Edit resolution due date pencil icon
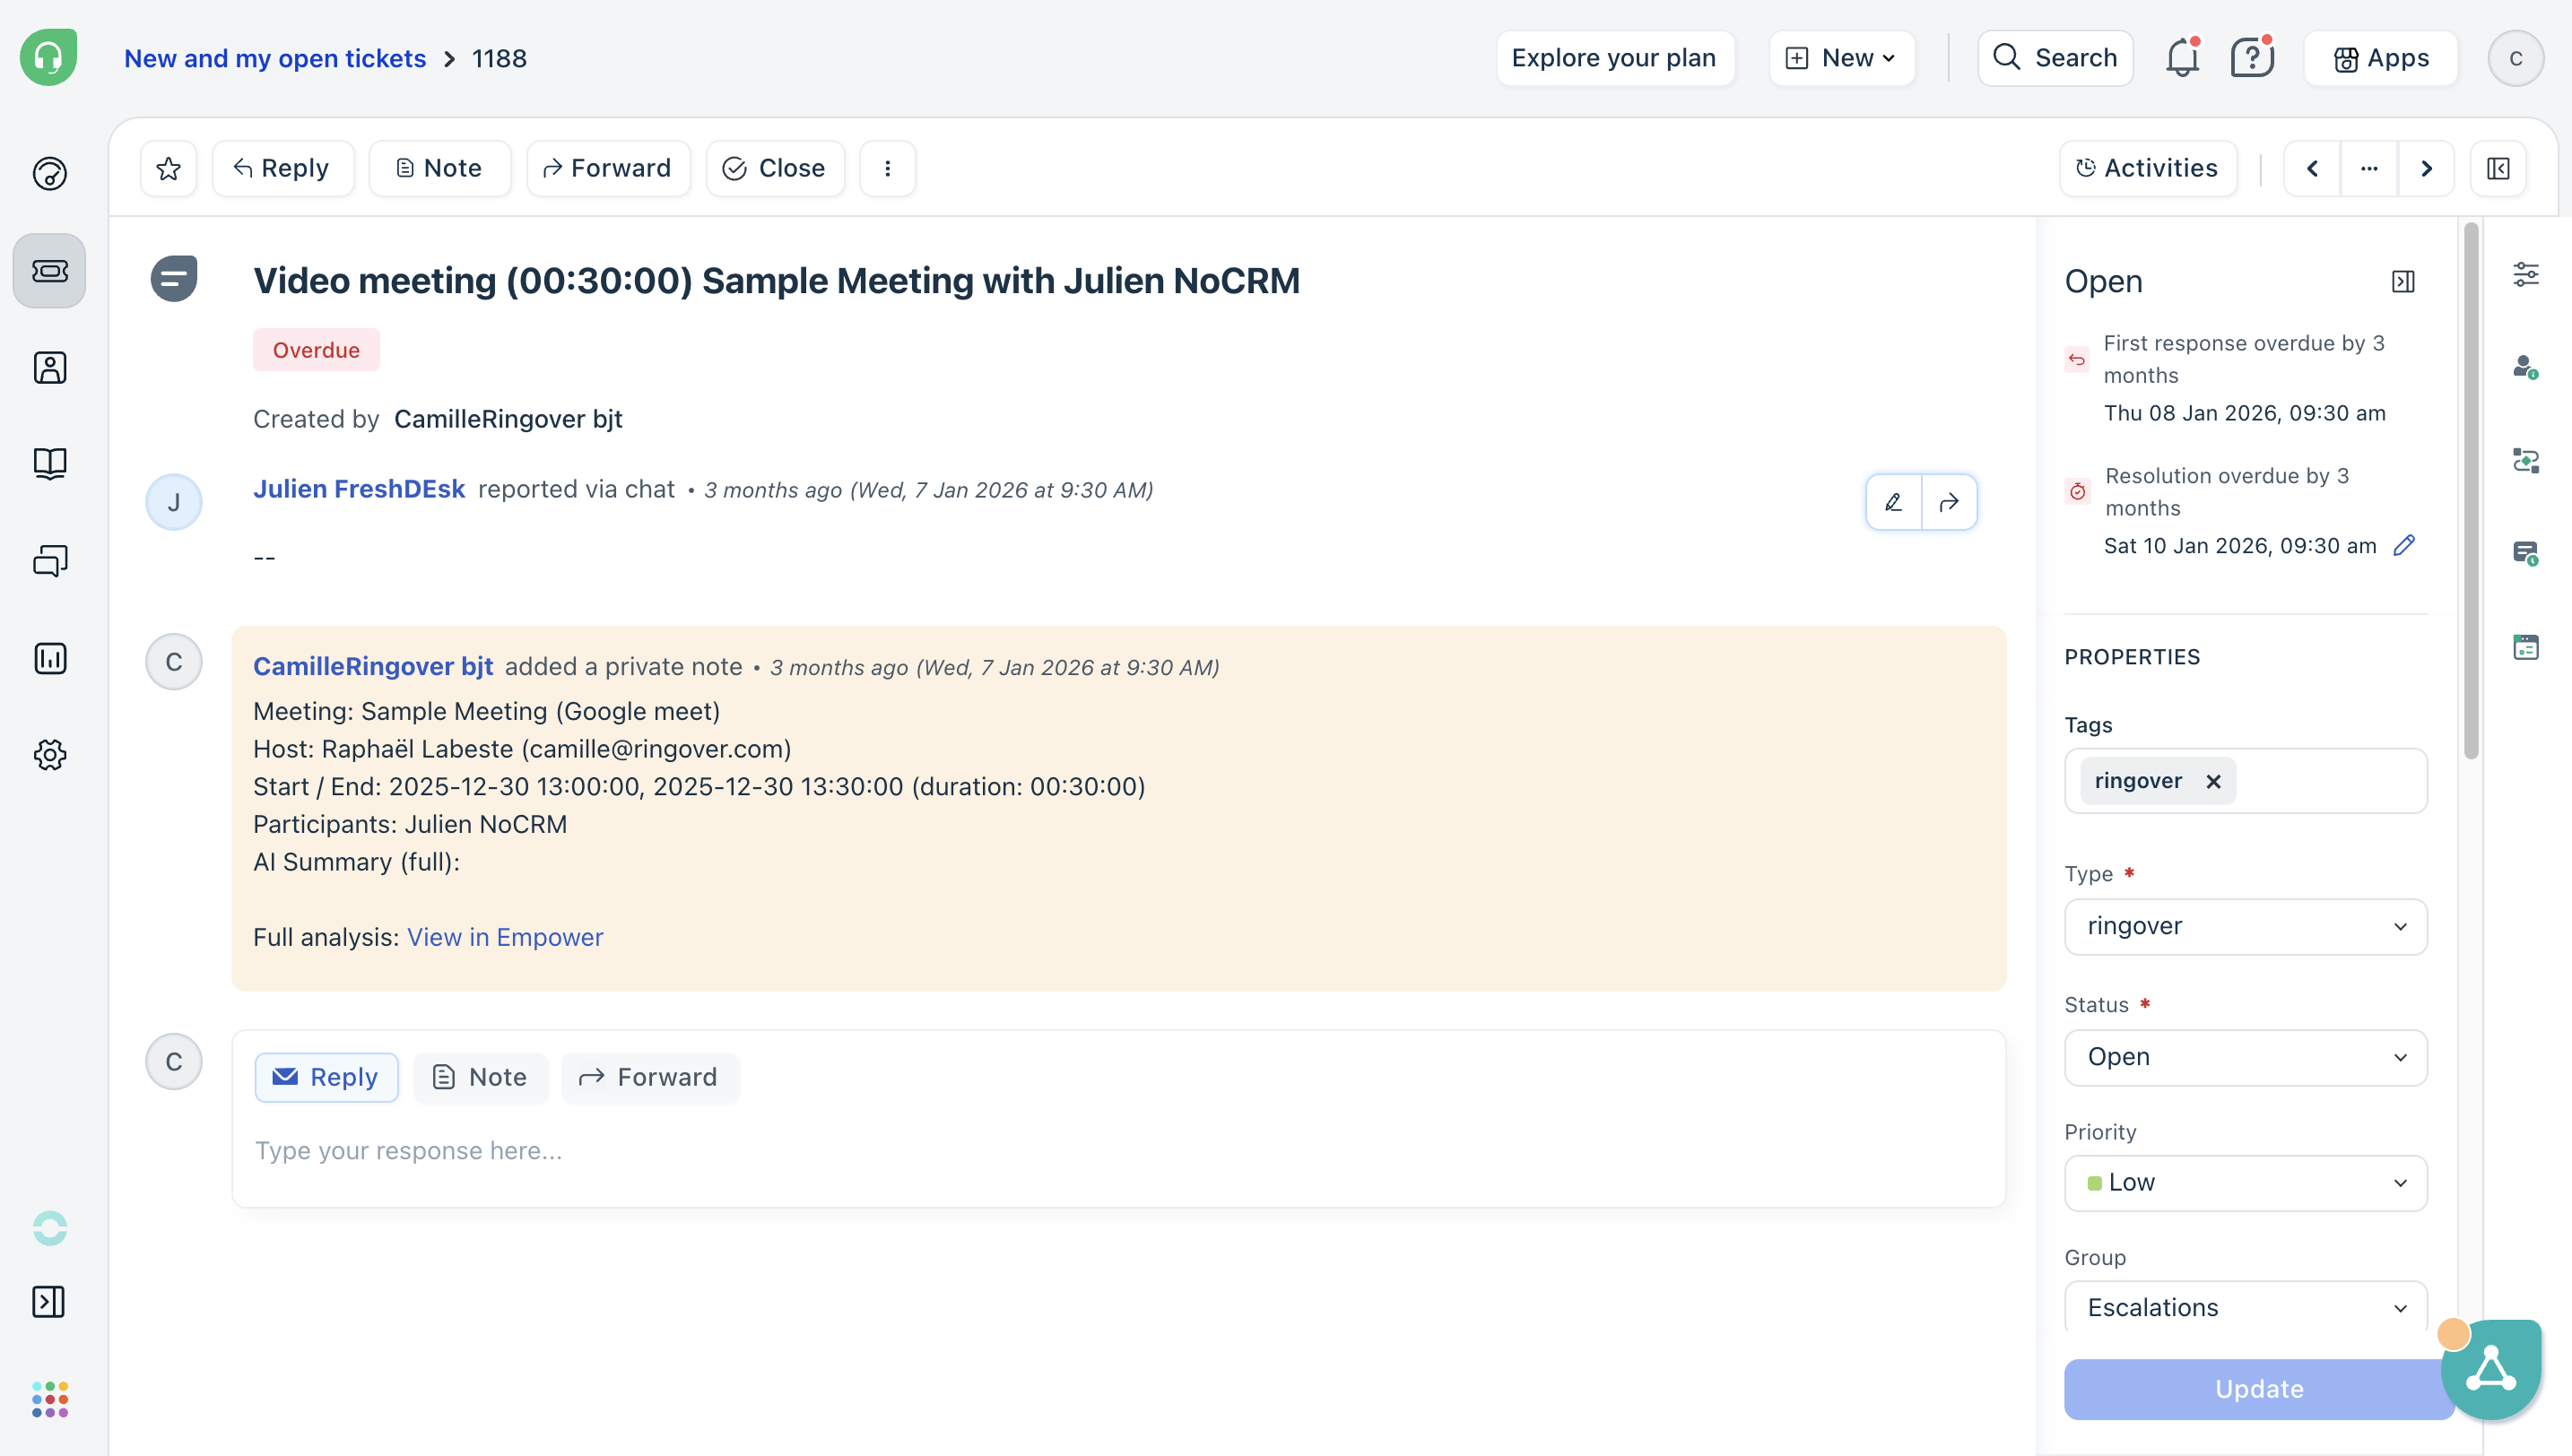The image size is (2572, 1456). tap(2404, 545)
